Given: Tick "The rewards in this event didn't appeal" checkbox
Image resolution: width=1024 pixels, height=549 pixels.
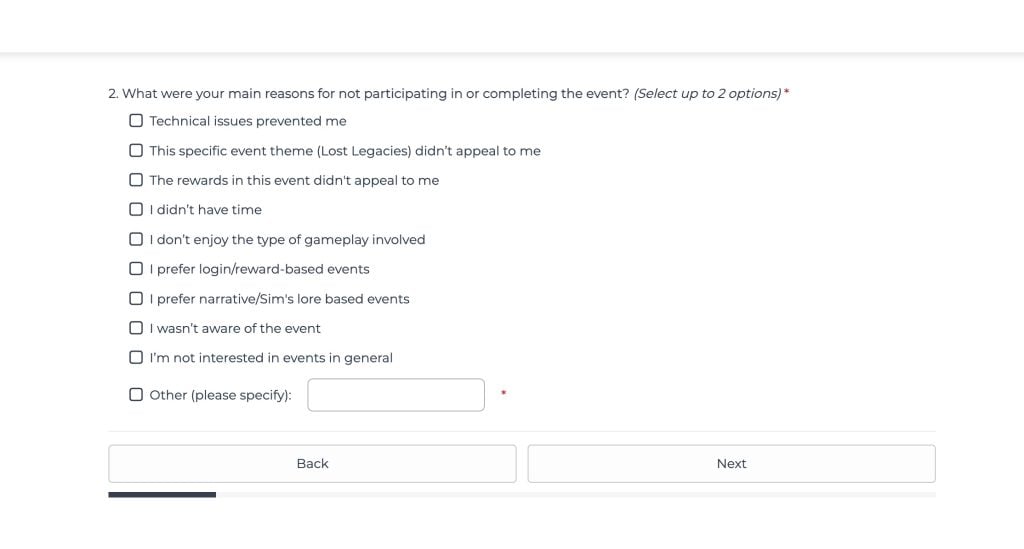Looking at the screenshot, I should [136, 180].
